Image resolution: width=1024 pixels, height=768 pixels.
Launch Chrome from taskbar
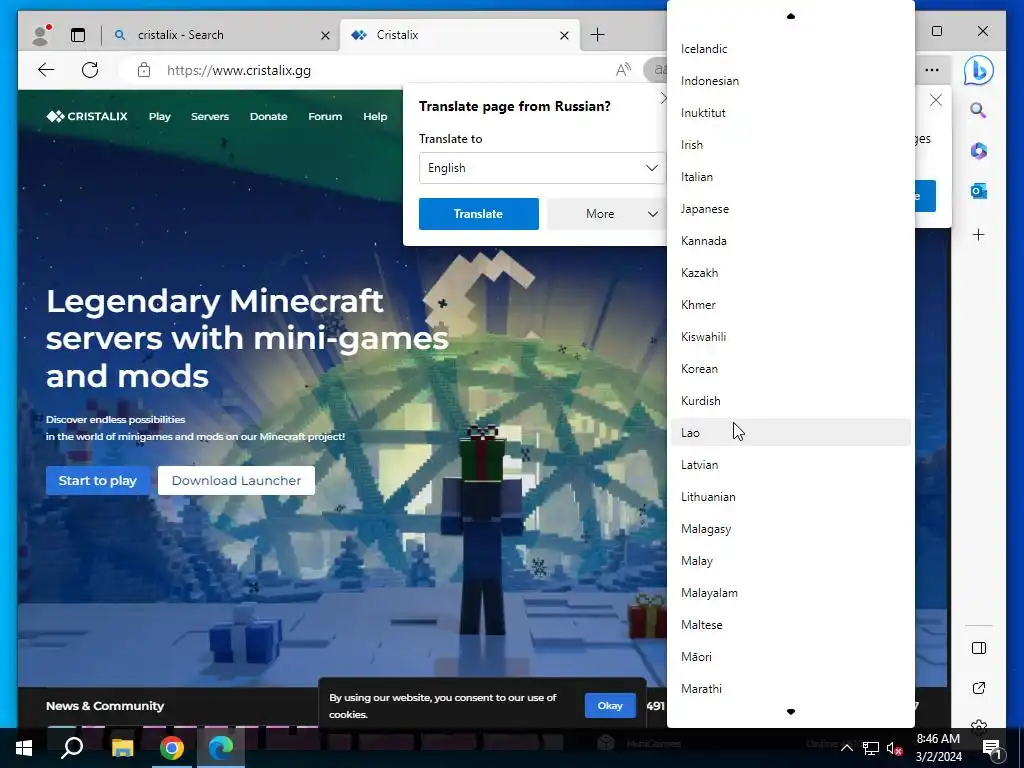(x=171, y=748)
